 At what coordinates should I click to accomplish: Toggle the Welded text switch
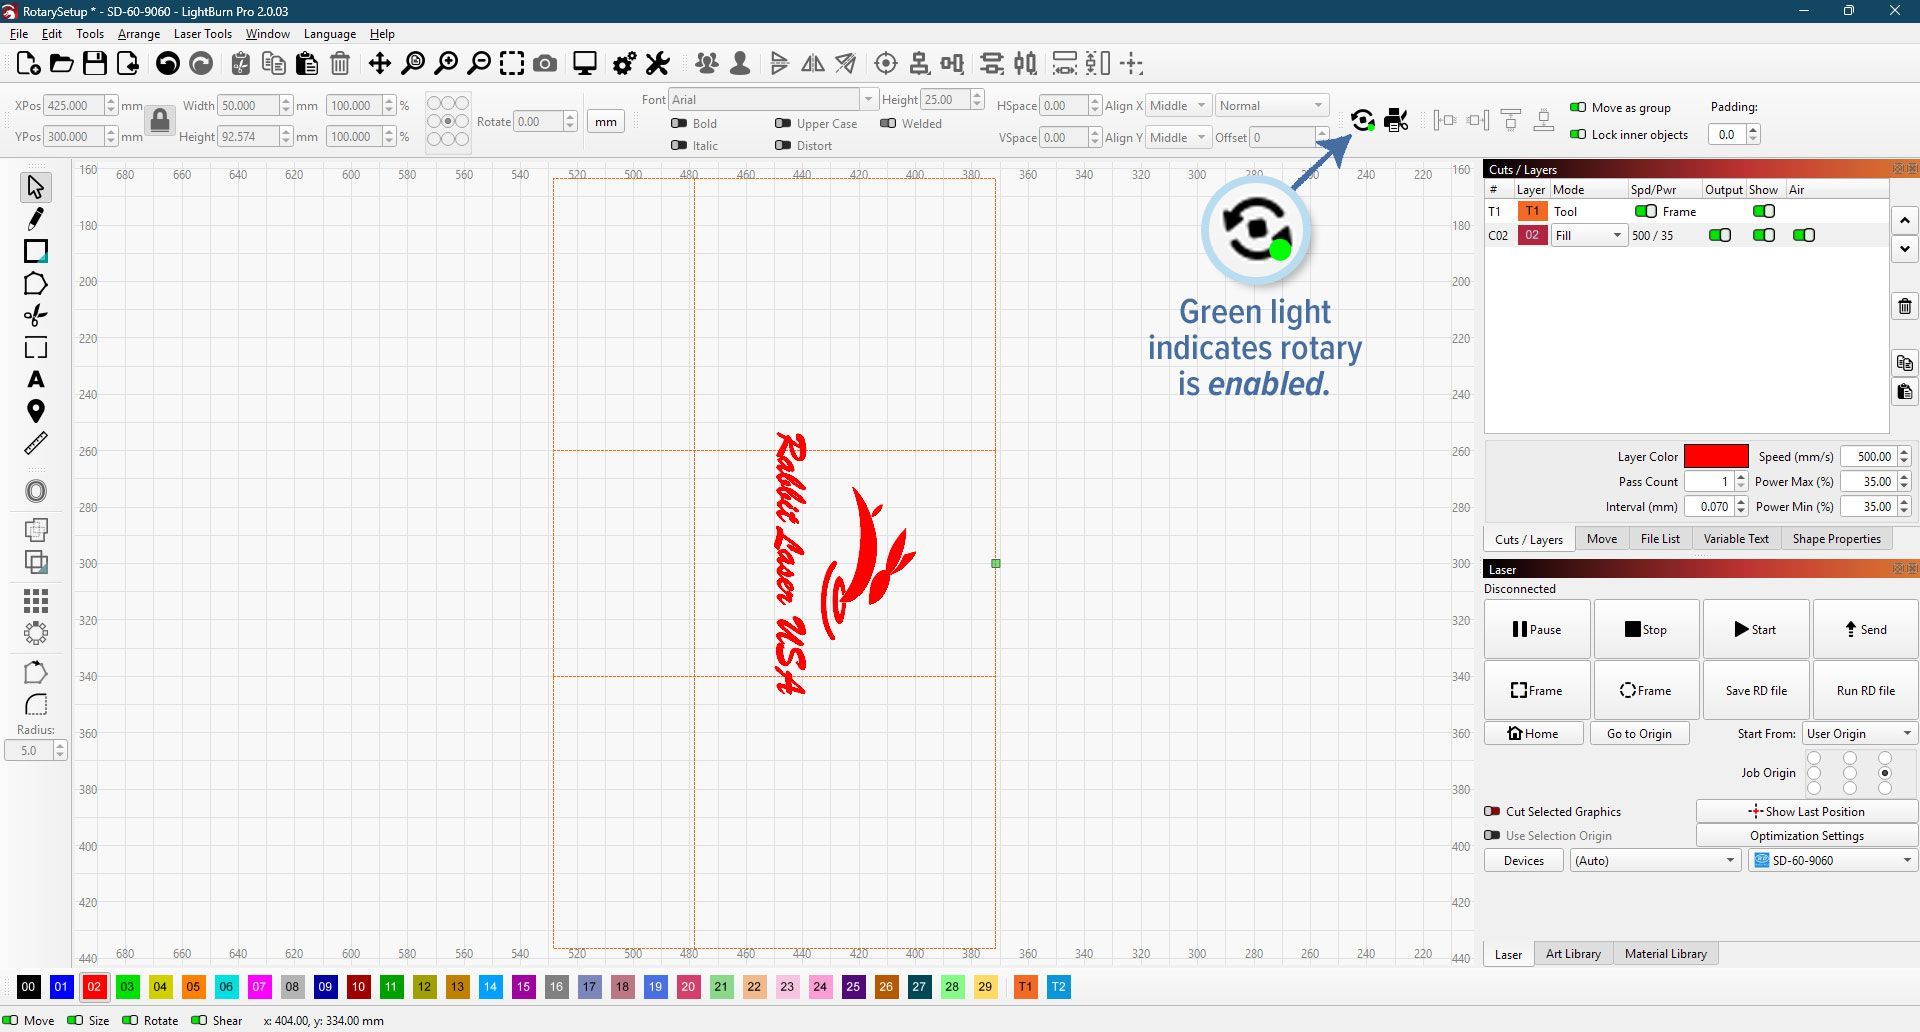tap(888, 123)
